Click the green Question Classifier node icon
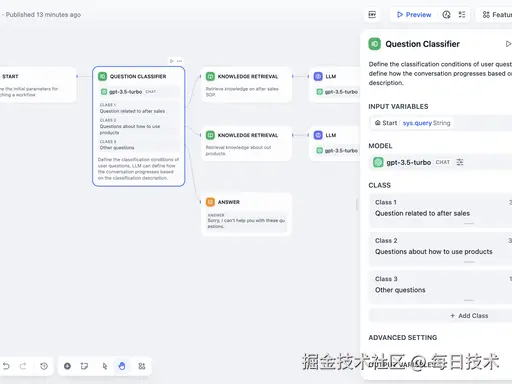Screen dimensions: 512x384 (x=102, y=76)
